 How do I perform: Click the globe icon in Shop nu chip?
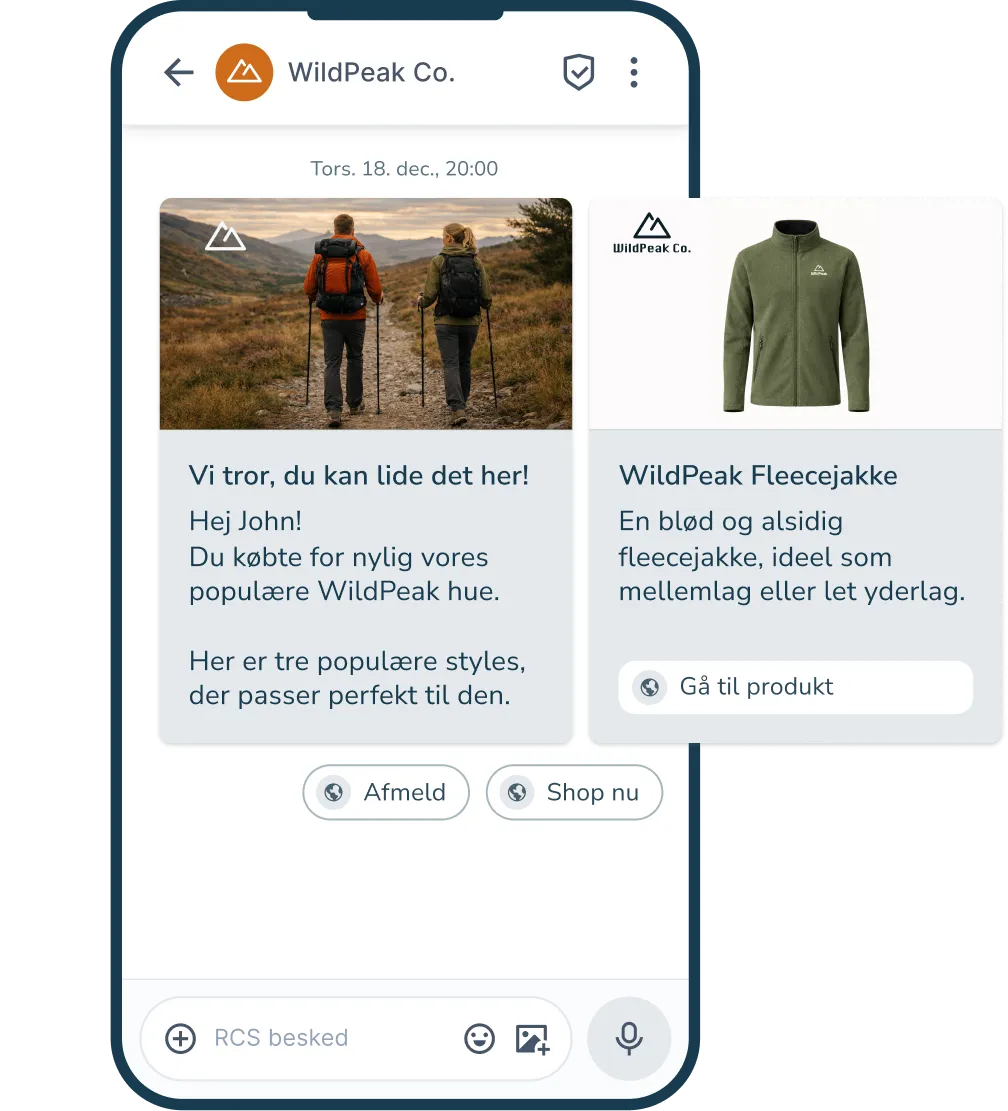[x=517, y=792]
